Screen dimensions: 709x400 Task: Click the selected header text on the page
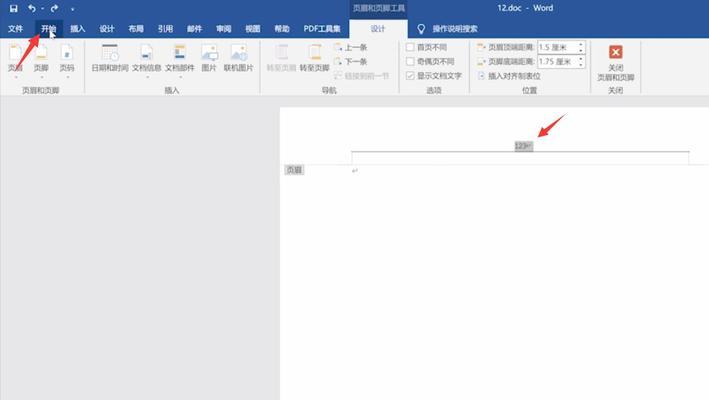524,146
